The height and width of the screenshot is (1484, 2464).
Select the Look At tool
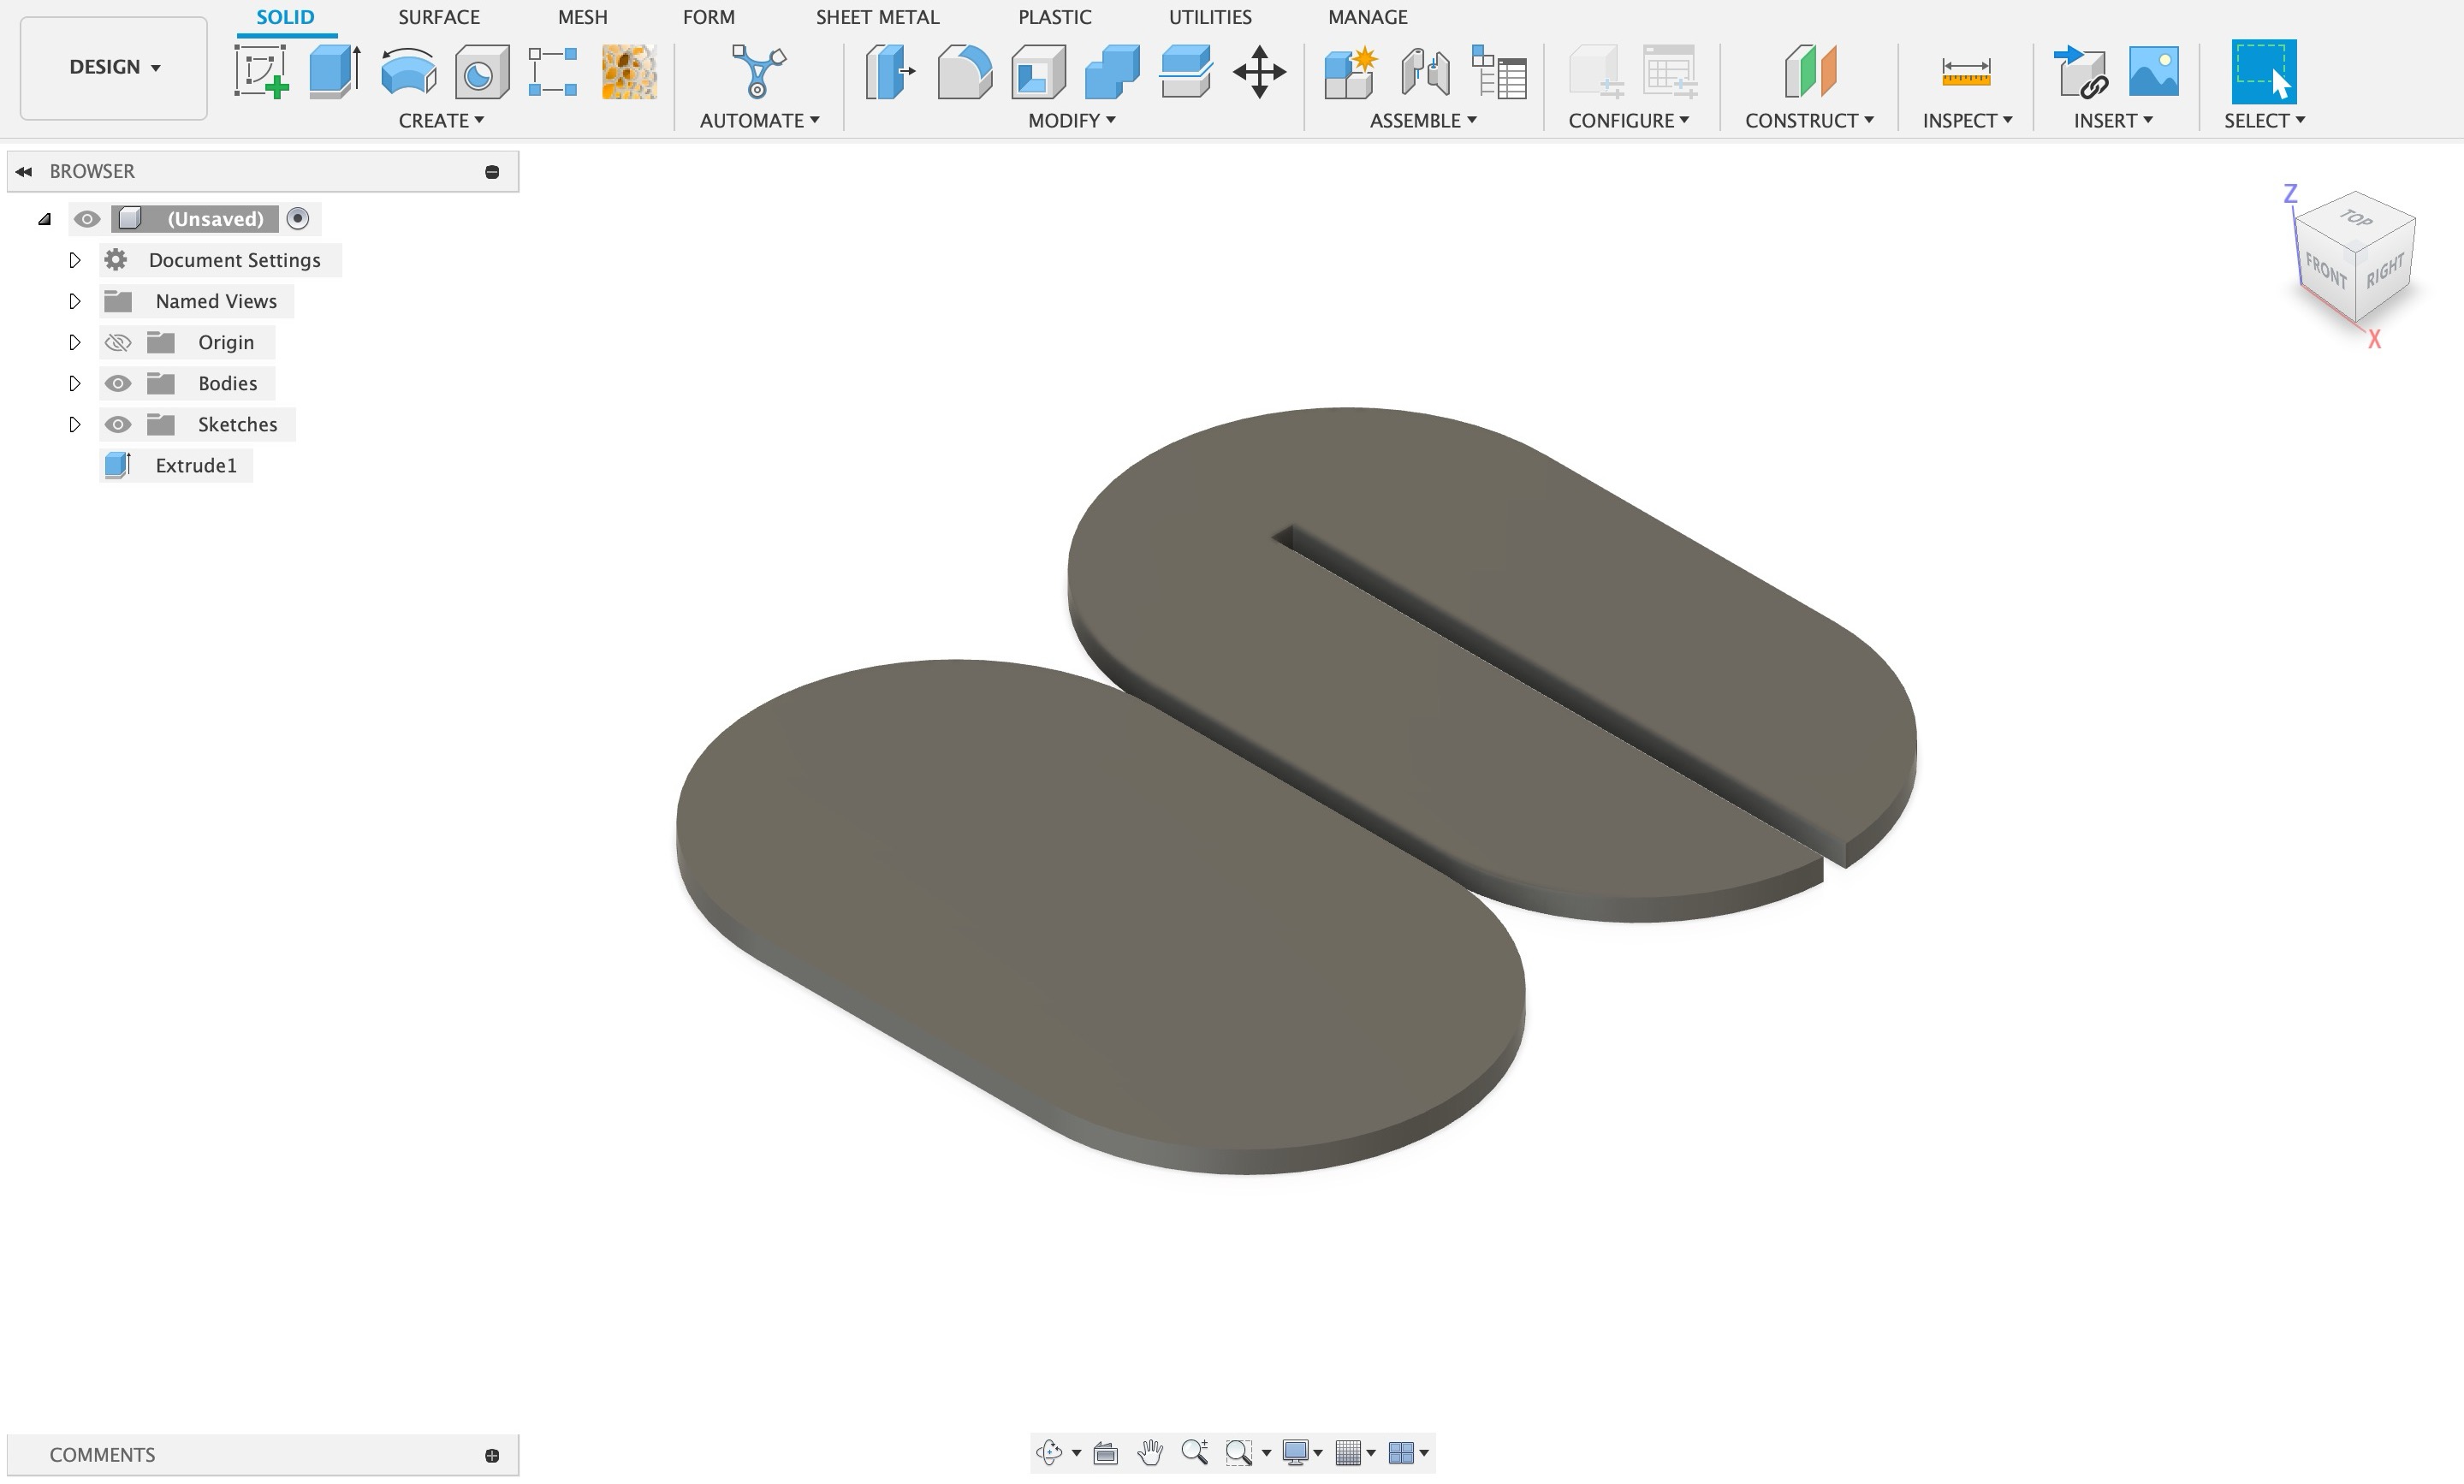coord(1105,1452)
